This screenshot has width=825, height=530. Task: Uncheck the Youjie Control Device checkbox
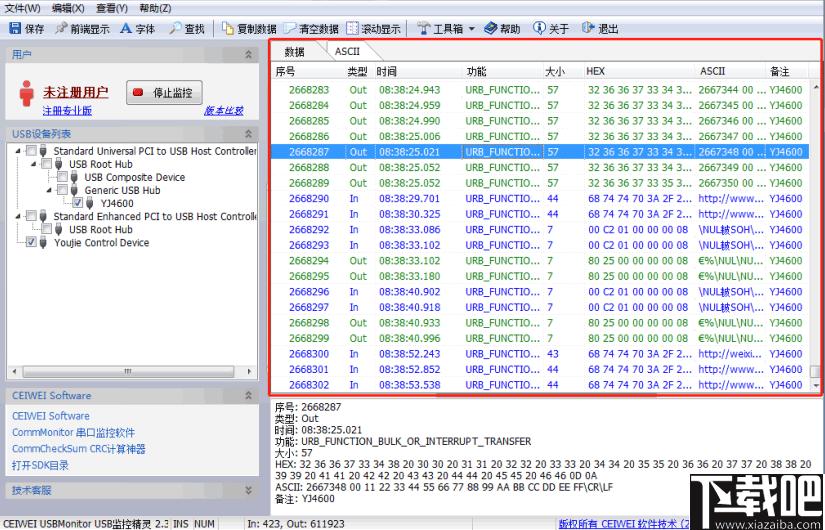(31, 242)
